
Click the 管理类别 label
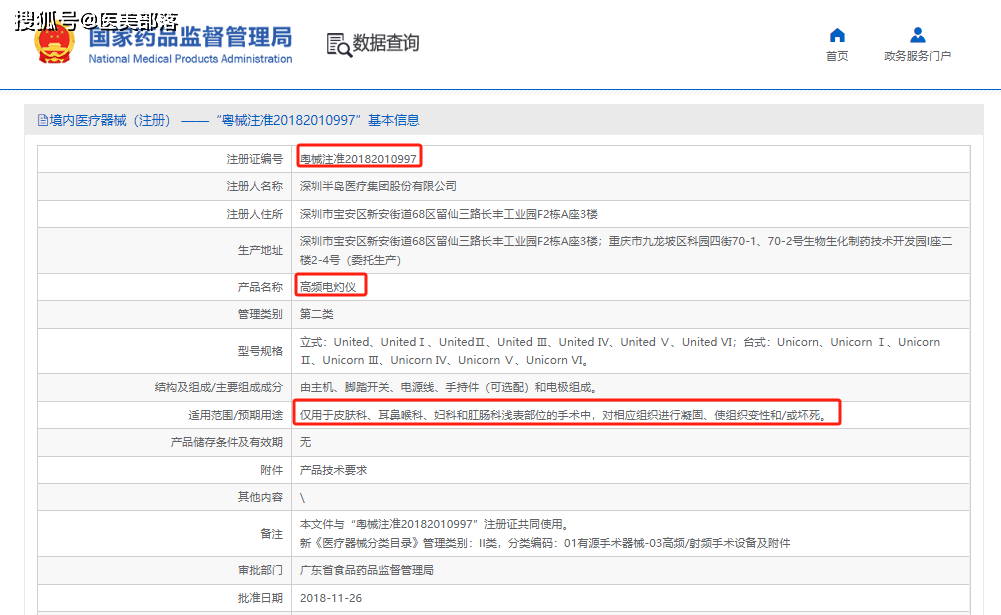tap(260, 314)
